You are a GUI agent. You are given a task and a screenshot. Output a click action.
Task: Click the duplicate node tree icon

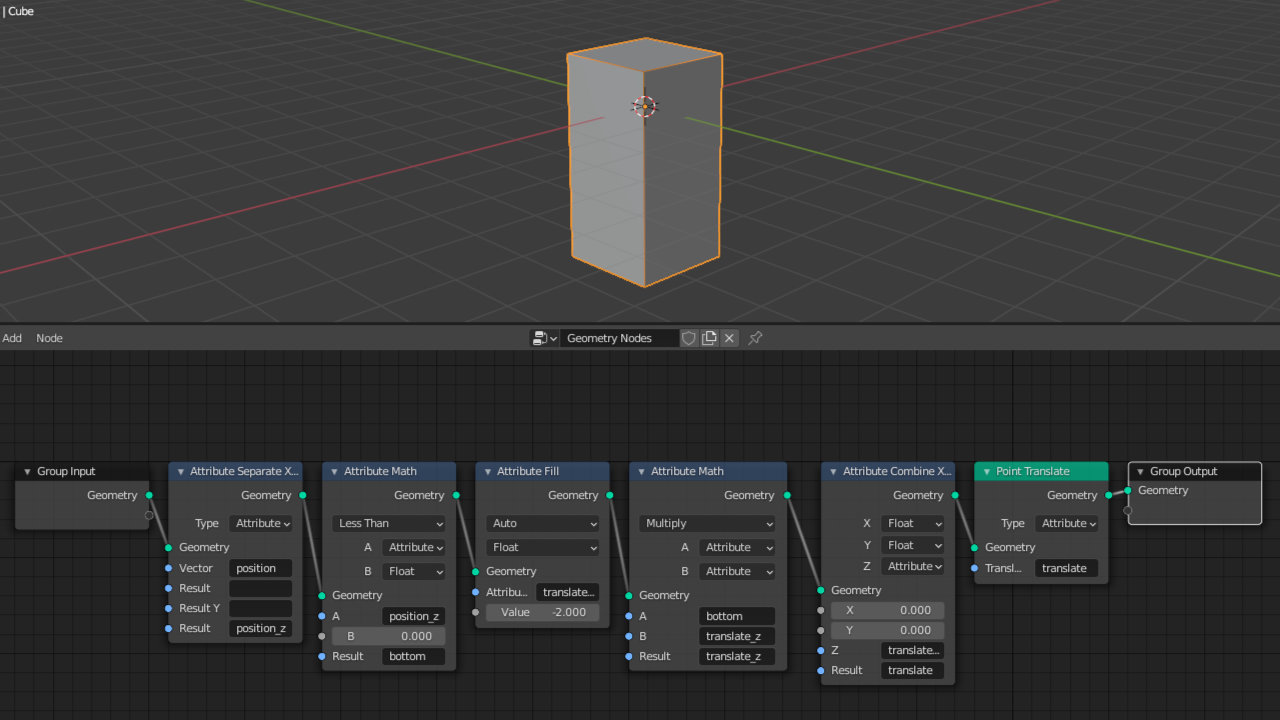[709, 338]
